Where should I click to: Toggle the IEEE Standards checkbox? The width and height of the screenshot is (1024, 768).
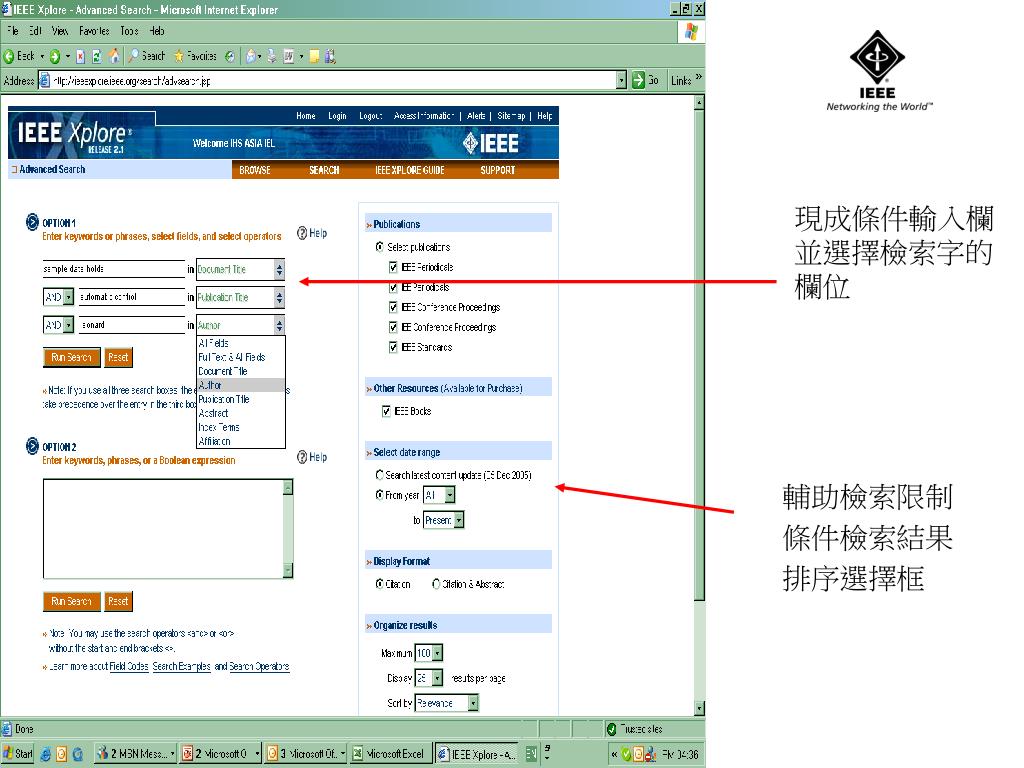pos(393,347)
